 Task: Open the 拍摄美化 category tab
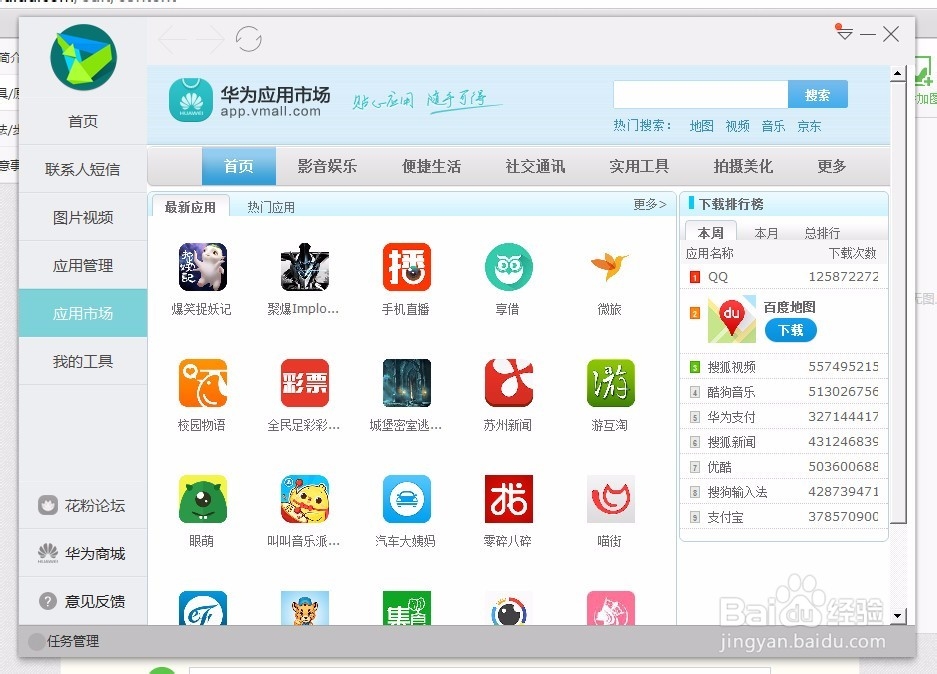(x=743, y=166)
